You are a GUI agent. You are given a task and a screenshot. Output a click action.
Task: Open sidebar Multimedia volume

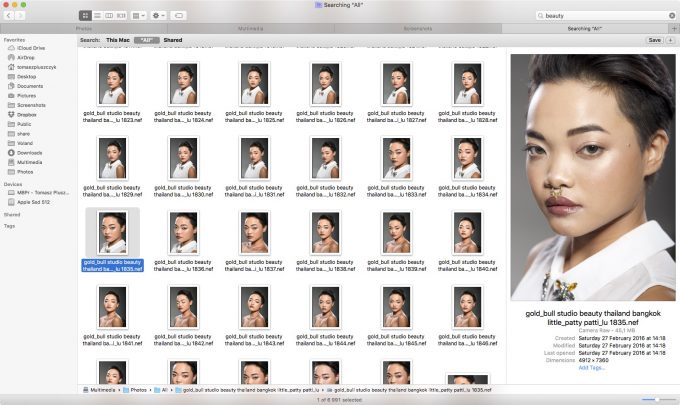coord(29,162)
